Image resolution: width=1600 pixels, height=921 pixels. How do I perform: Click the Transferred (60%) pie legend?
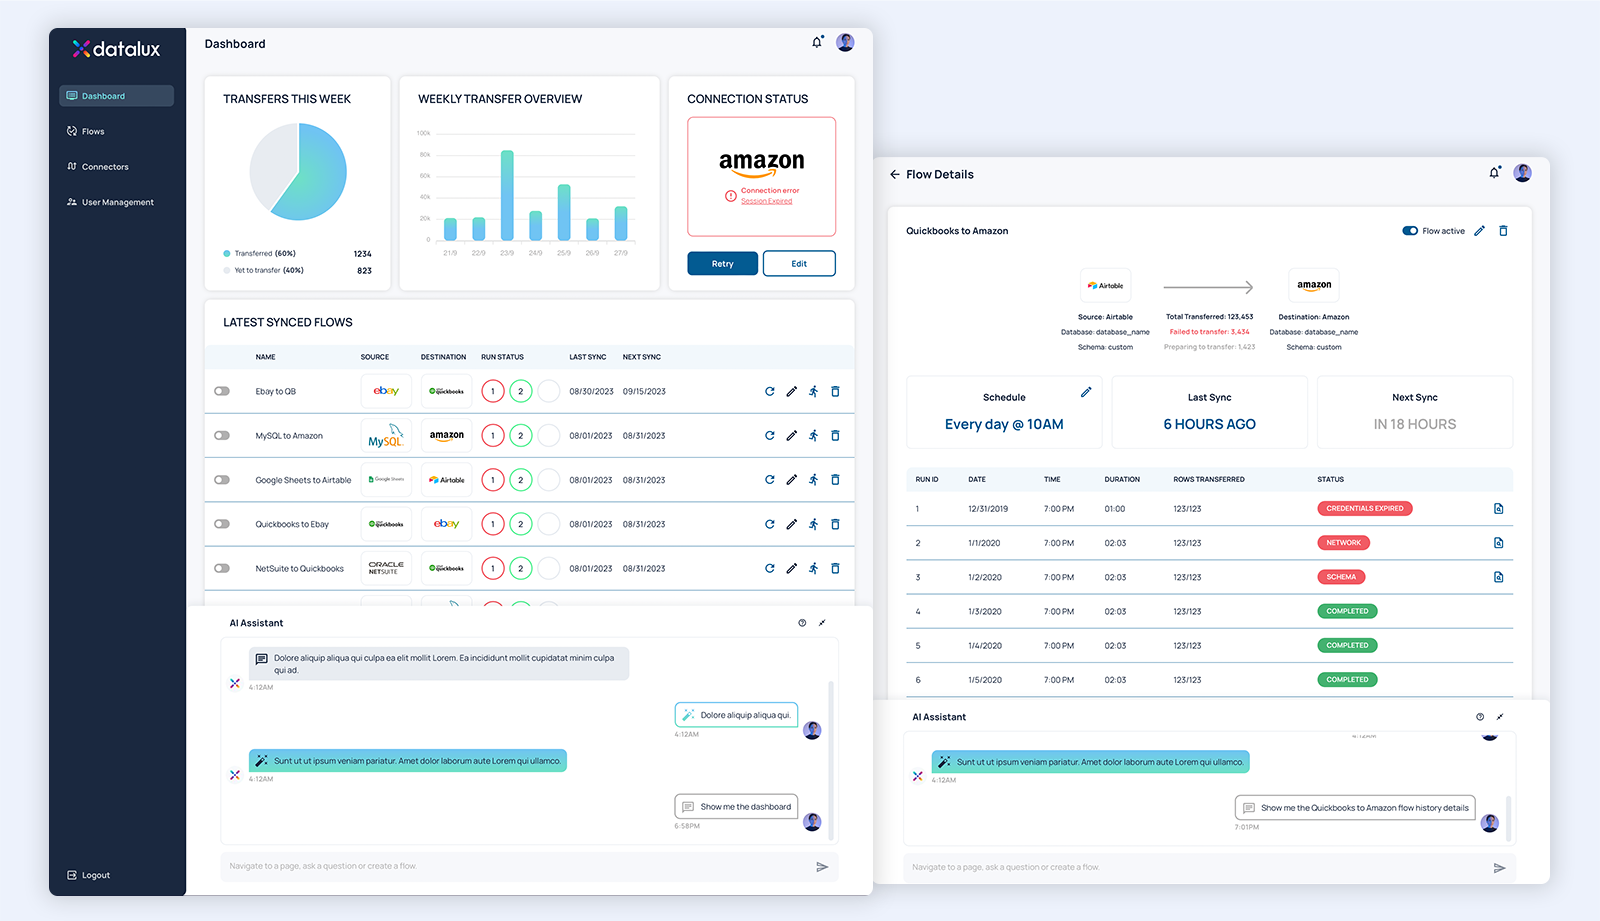pos(260,254)
